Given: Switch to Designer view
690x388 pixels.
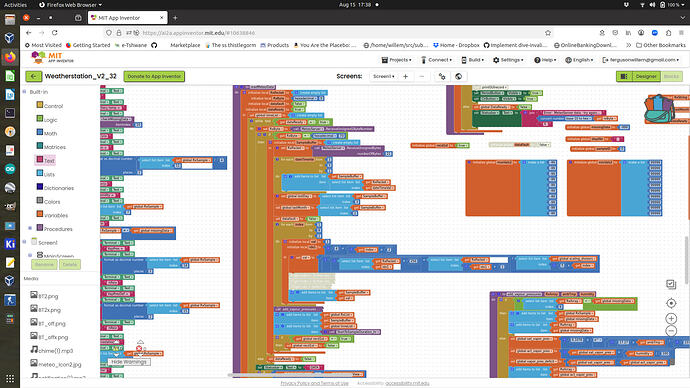Looking at the screenshot, I should (x=646, y=76).
